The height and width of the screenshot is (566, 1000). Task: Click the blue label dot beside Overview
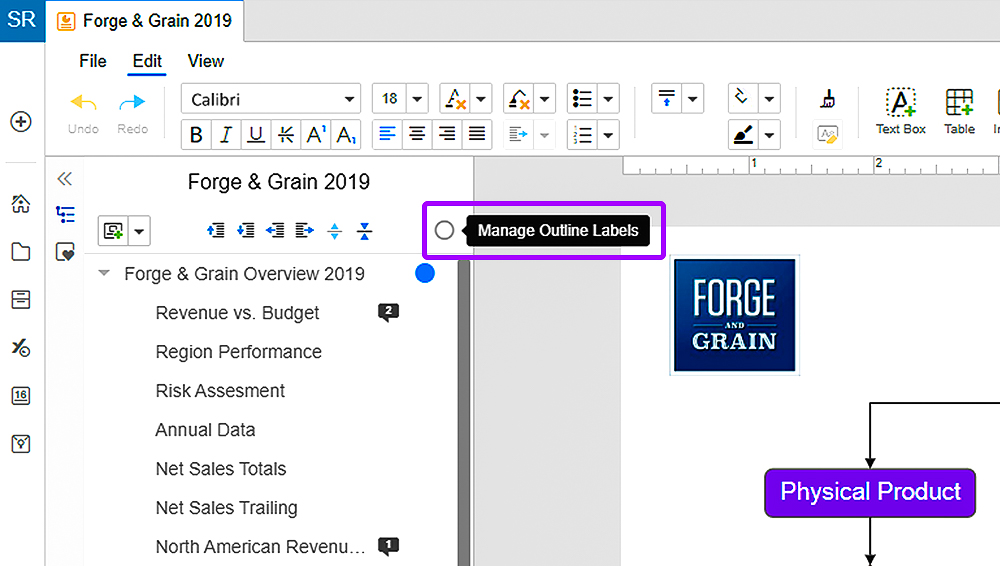pyautogui.click(x=425, y=273)
